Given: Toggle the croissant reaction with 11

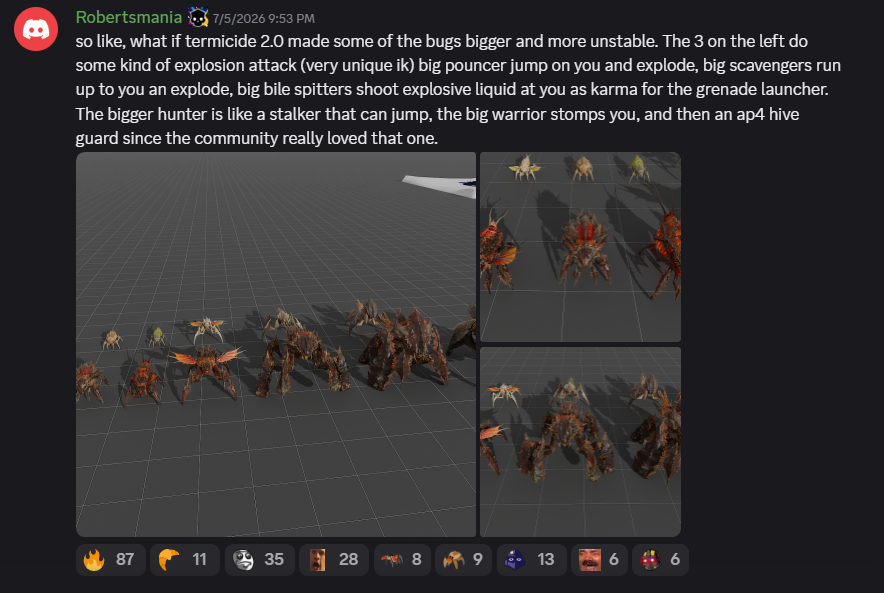Looking at the screenshot, I should click(184, 560).
